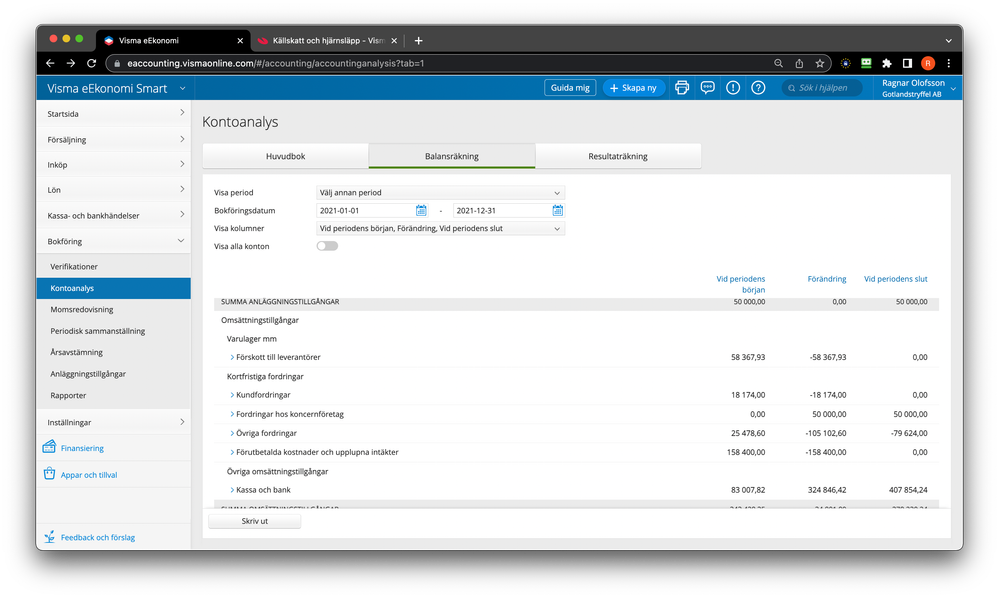Click the exclamation notification icon
This screenshot has height=598, width=999.
tap(733, 88)
